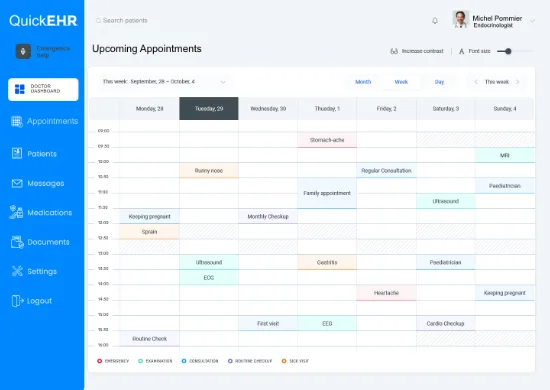
Task: Click the Medications sidebar icon
Action: 16,212
